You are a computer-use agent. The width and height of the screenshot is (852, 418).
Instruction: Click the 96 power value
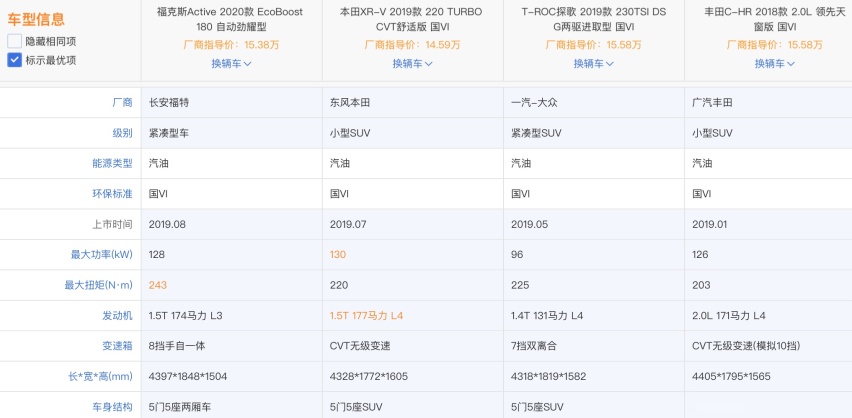[x=517, y=254]
